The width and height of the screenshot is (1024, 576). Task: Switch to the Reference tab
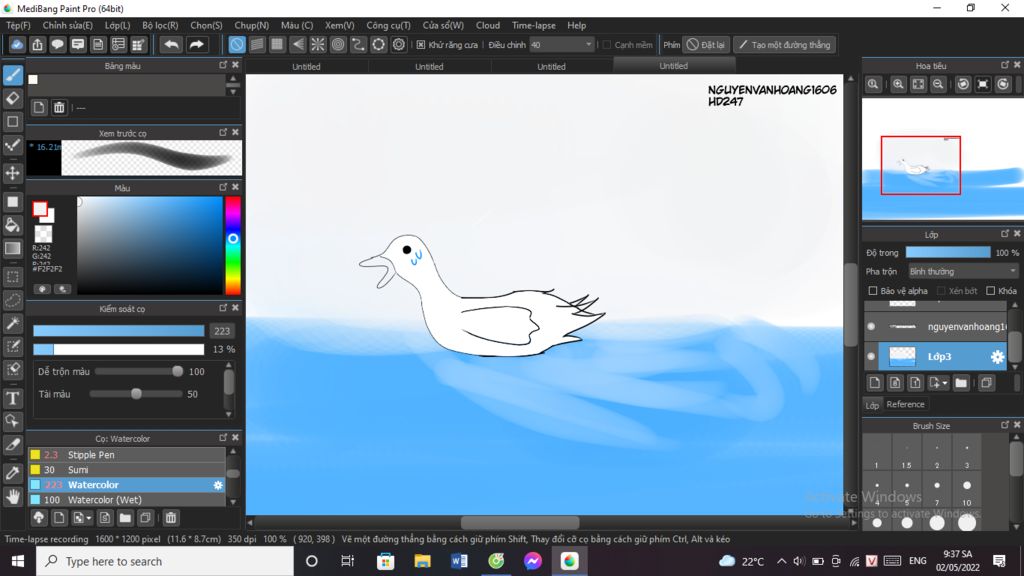[x=905, y=404]
